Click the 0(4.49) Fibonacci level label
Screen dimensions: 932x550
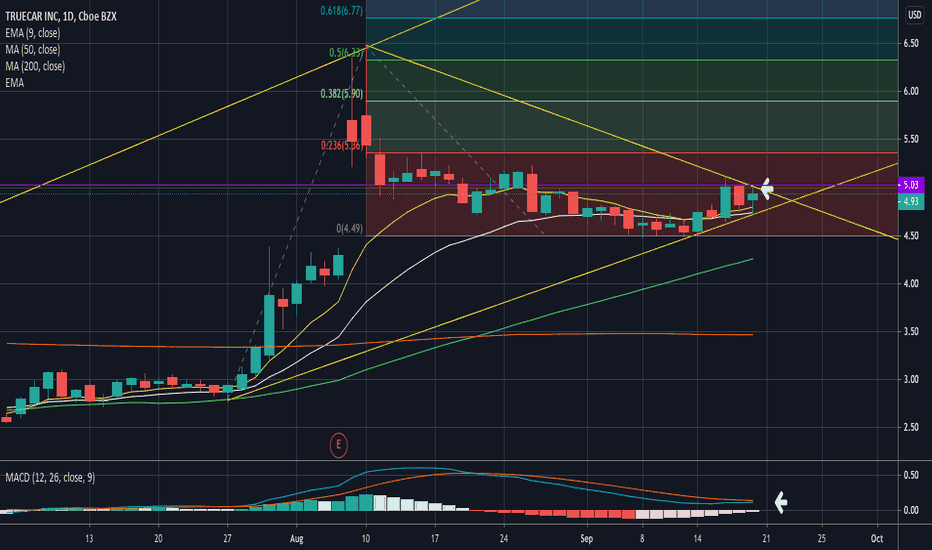[350, 228]
